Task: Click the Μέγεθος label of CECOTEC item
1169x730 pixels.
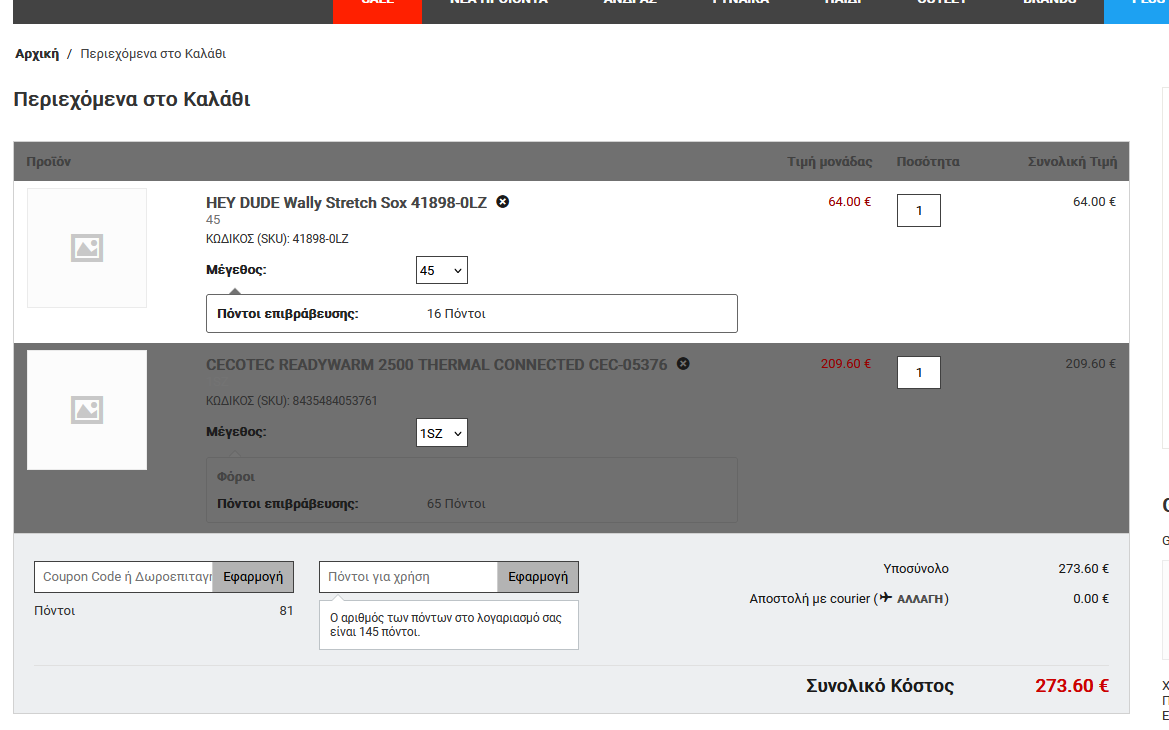Action: point(236,432)
